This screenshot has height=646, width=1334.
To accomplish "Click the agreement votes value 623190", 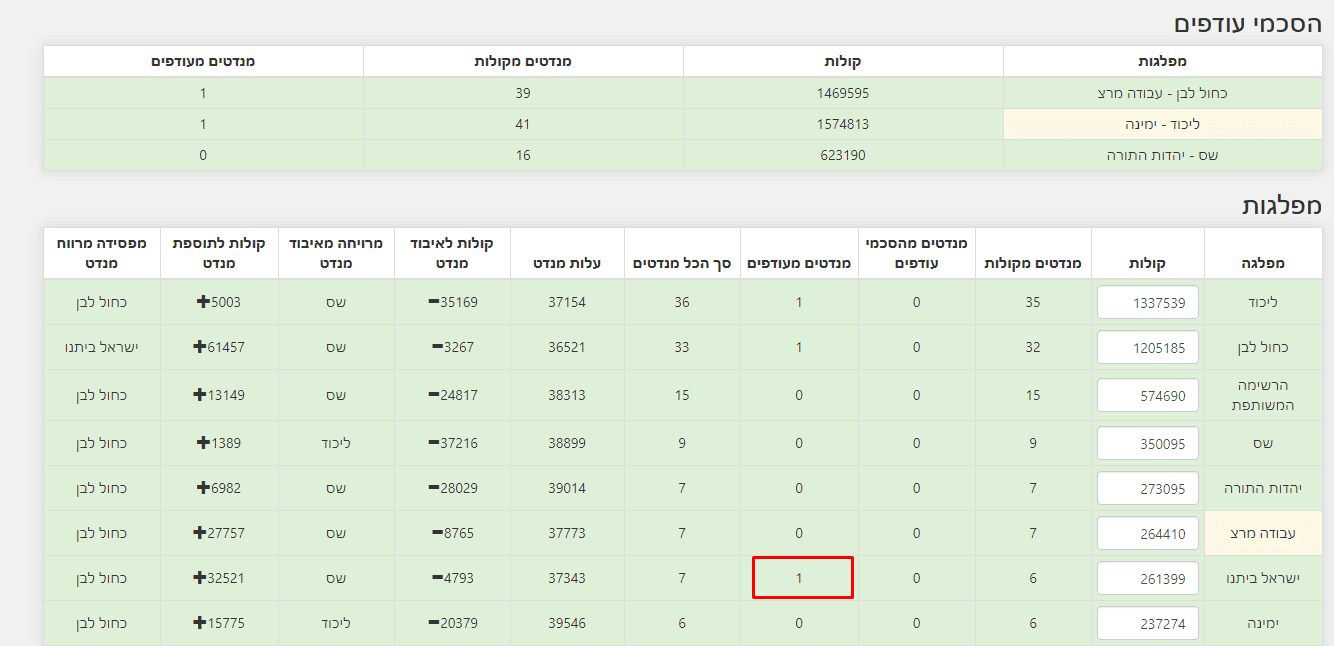I will pos(843,155).
